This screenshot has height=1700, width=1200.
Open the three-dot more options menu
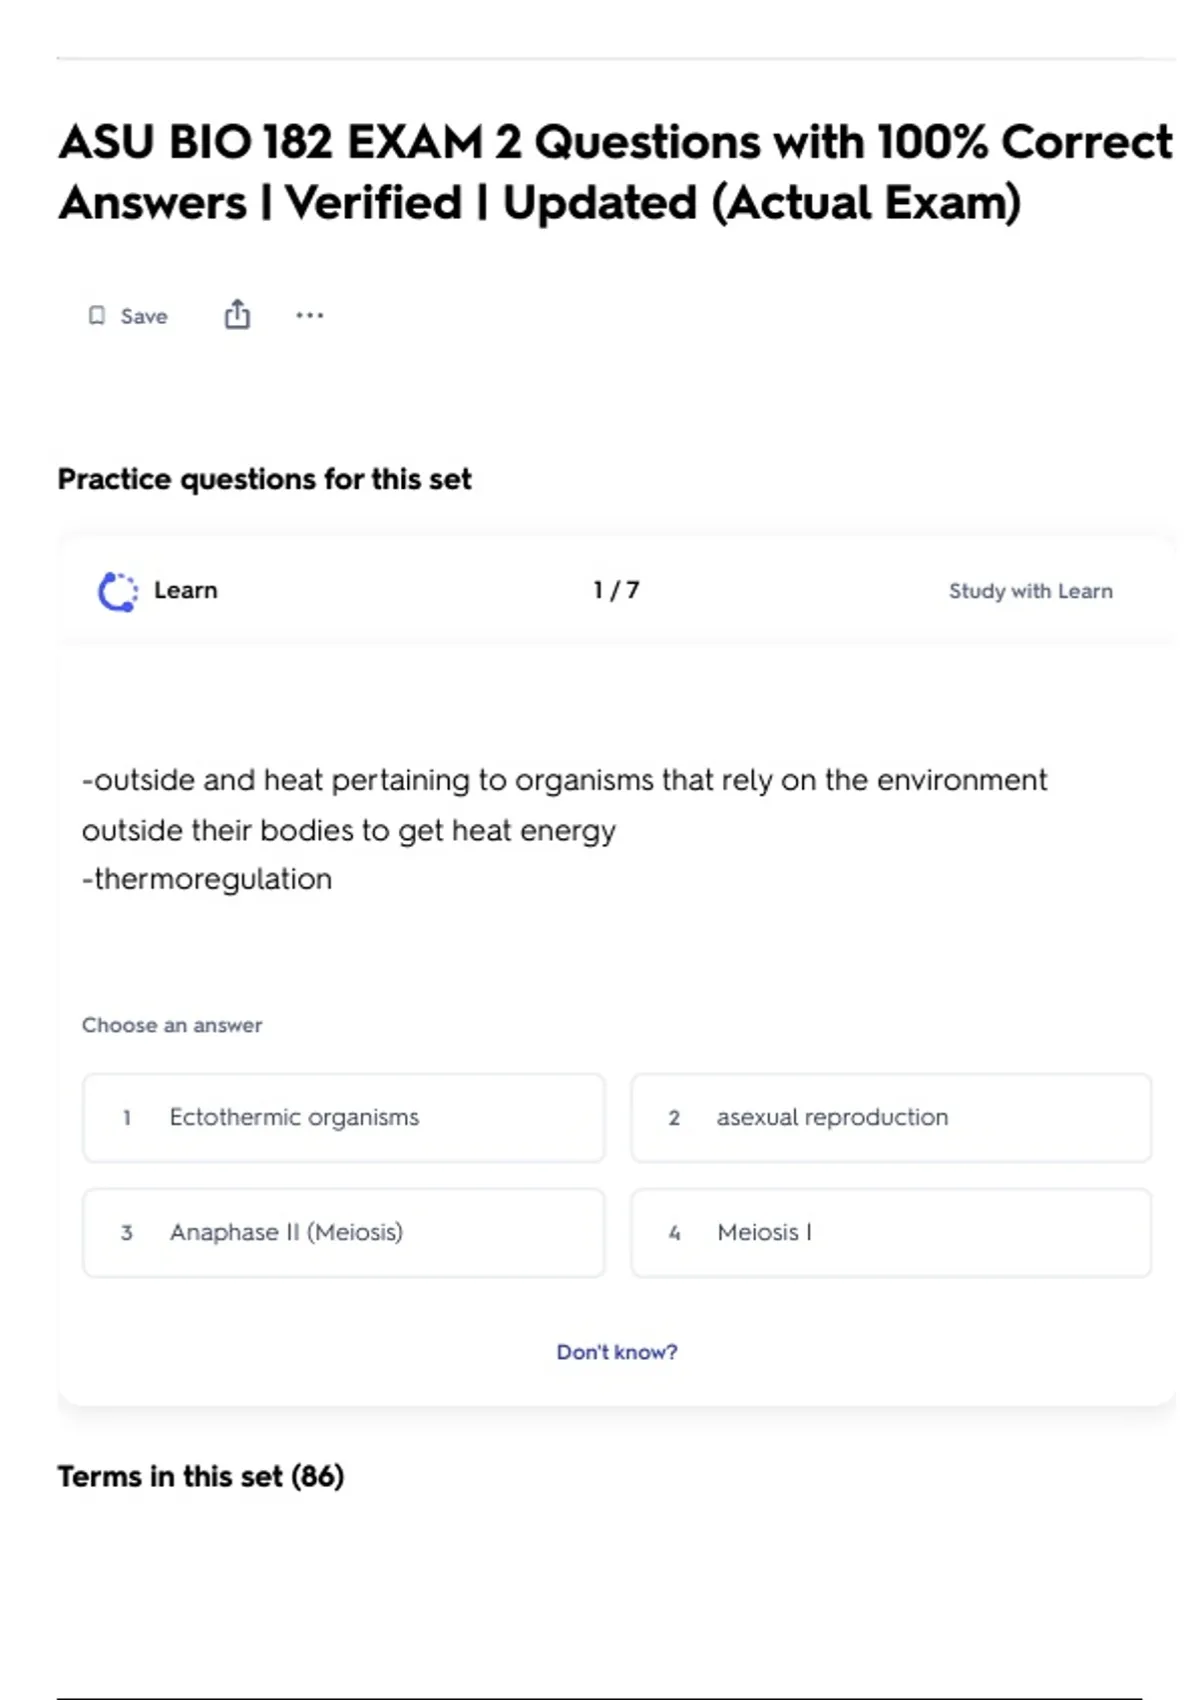pos(310,316)
